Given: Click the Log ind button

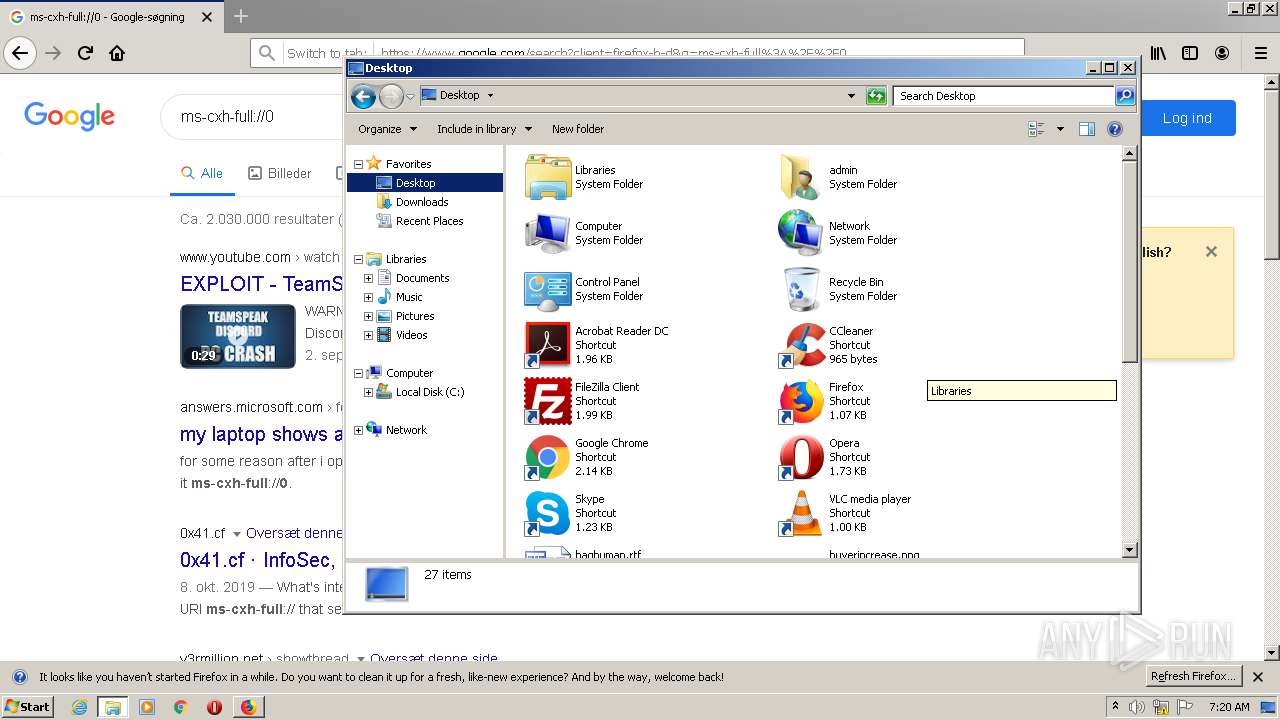Looking at the screenshot, I should click(x=1187, y=118).
